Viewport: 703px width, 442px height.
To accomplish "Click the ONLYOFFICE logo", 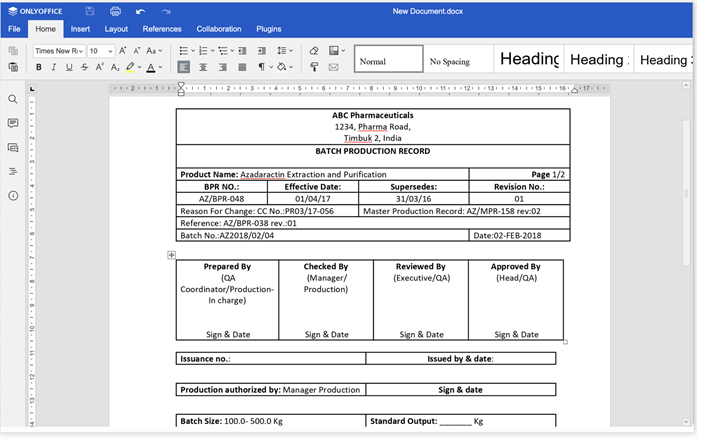I will [x=35, y=11].
